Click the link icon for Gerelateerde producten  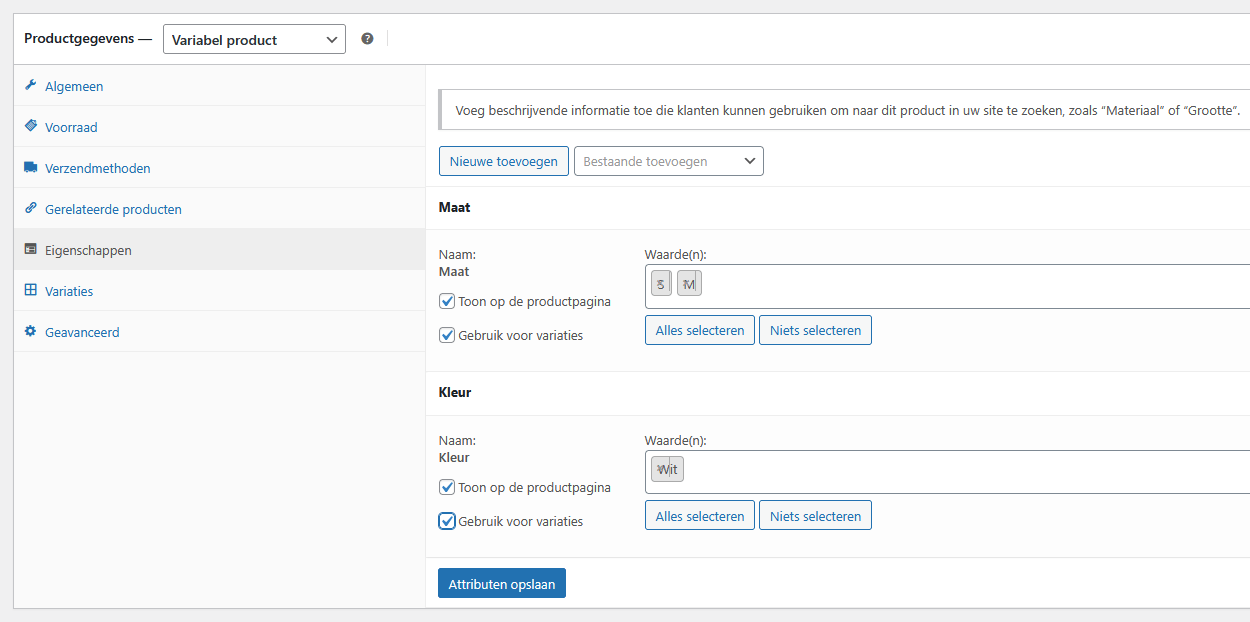30,209
